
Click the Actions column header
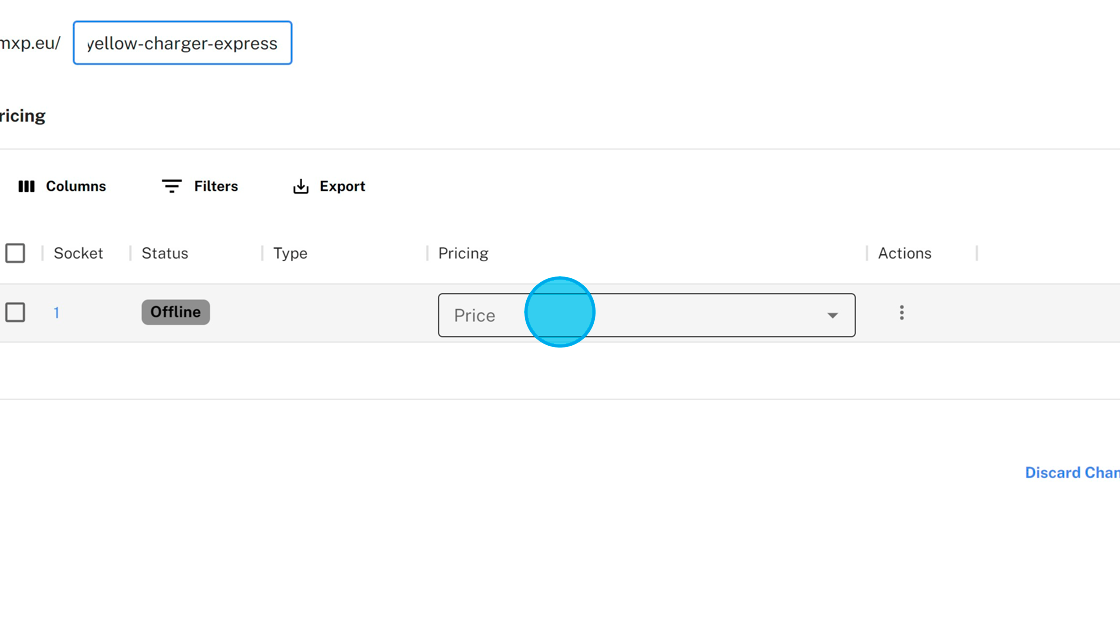pos(904,254)
